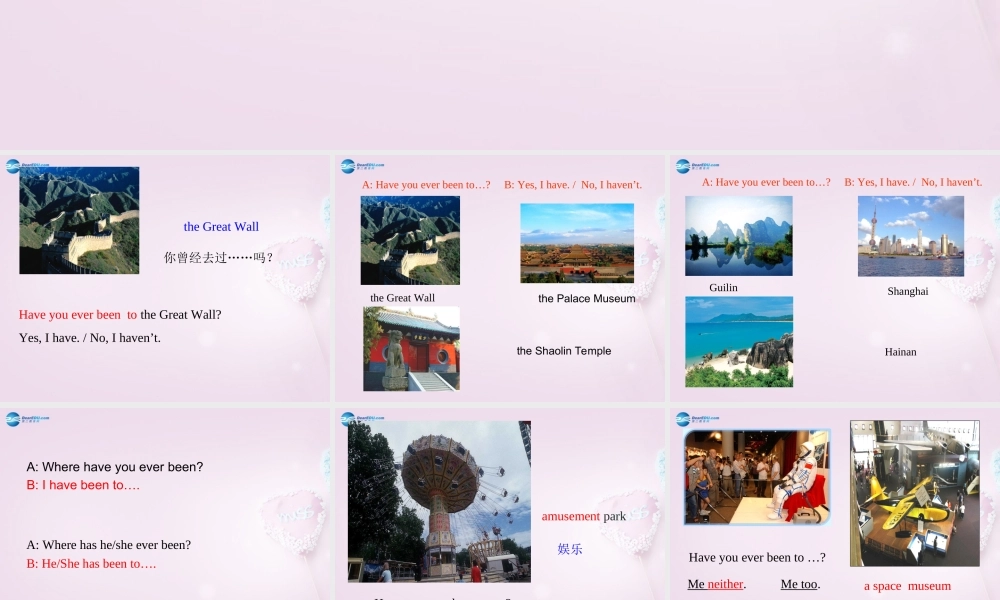Viewport: 1000px width, 600px height.
Task: Select 'Have you ever been to …?' under astronaut photo
Action: point(757,557)
